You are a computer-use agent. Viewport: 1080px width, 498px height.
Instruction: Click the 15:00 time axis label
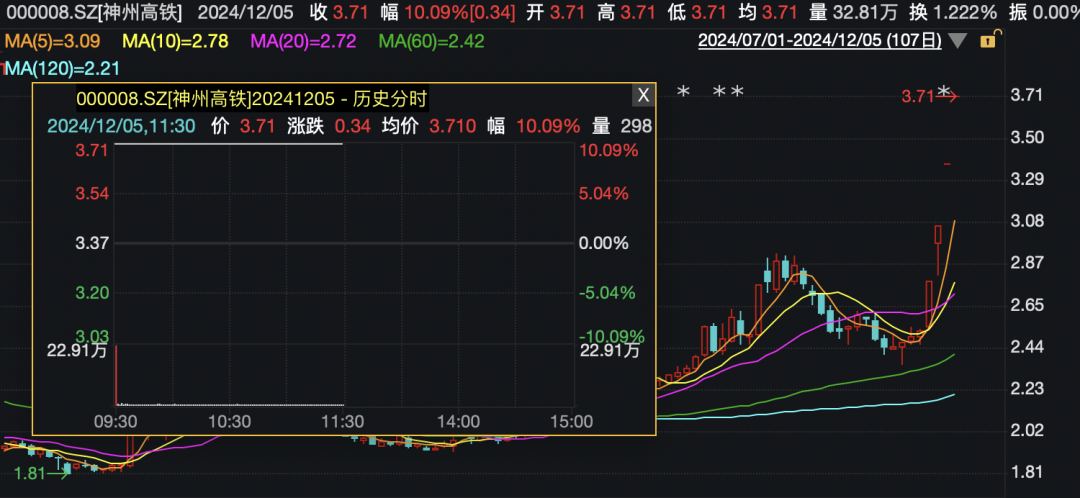573,421
